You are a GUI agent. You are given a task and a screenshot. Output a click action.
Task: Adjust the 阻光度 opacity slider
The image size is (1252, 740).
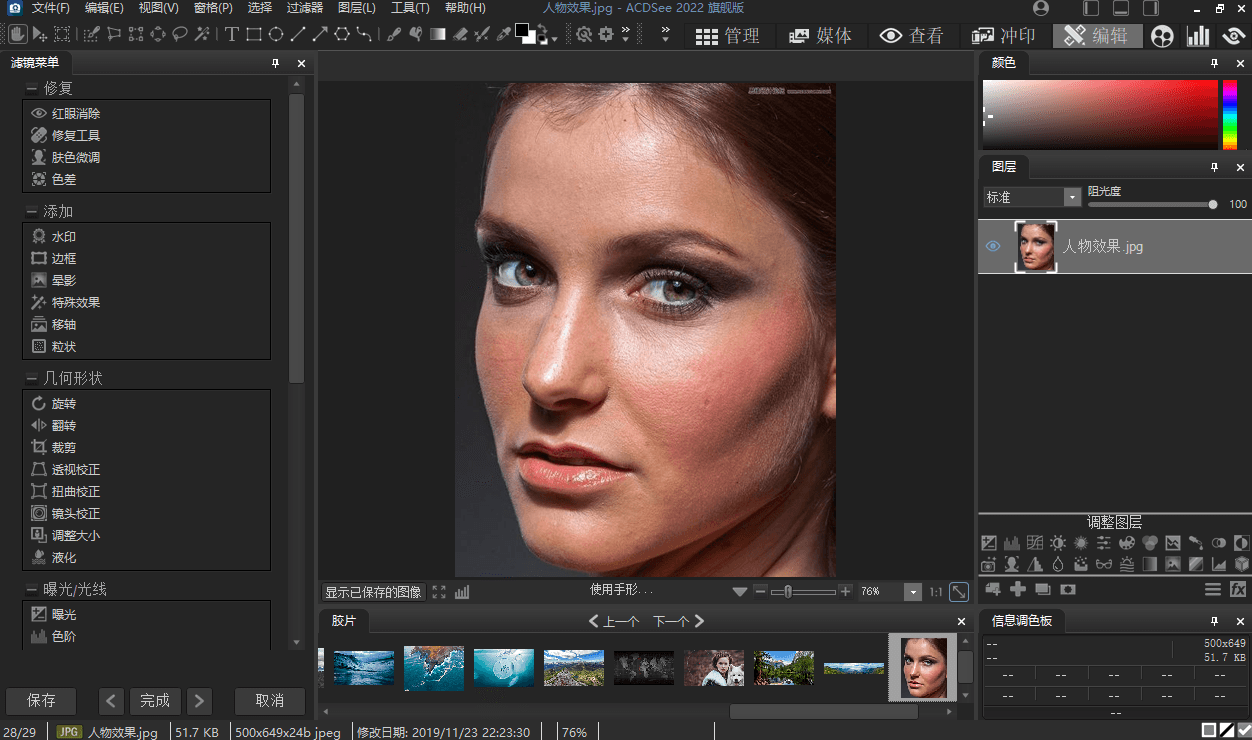1213,204
